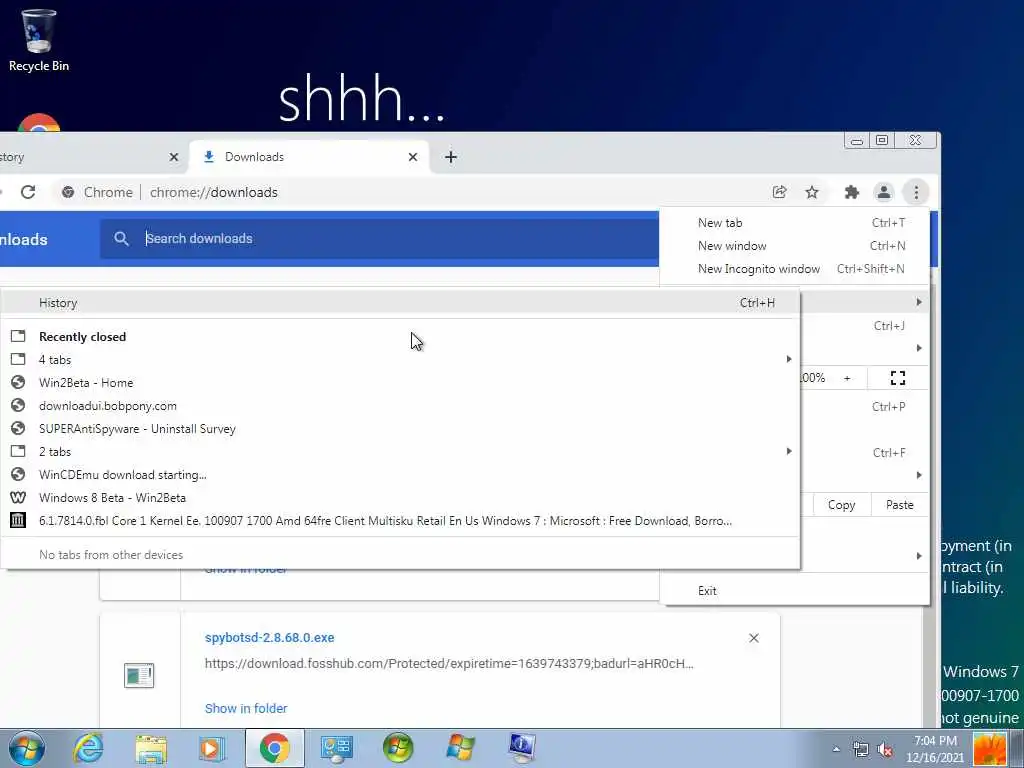
Task: Choose Exit from the Chrome menu
Action: click(794, 590)
